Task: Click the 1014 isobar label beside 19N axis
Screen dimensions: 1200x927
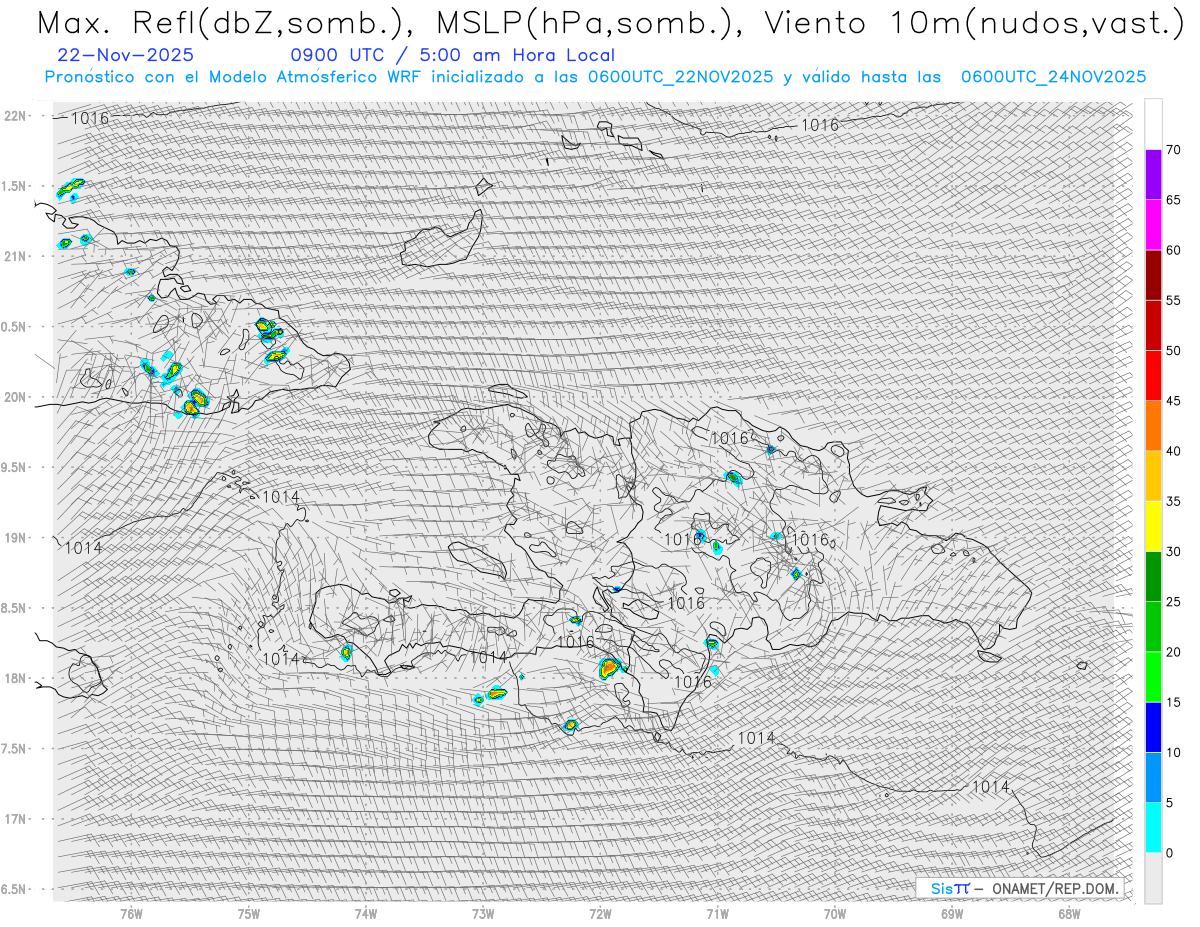Action: coord(83,548)
